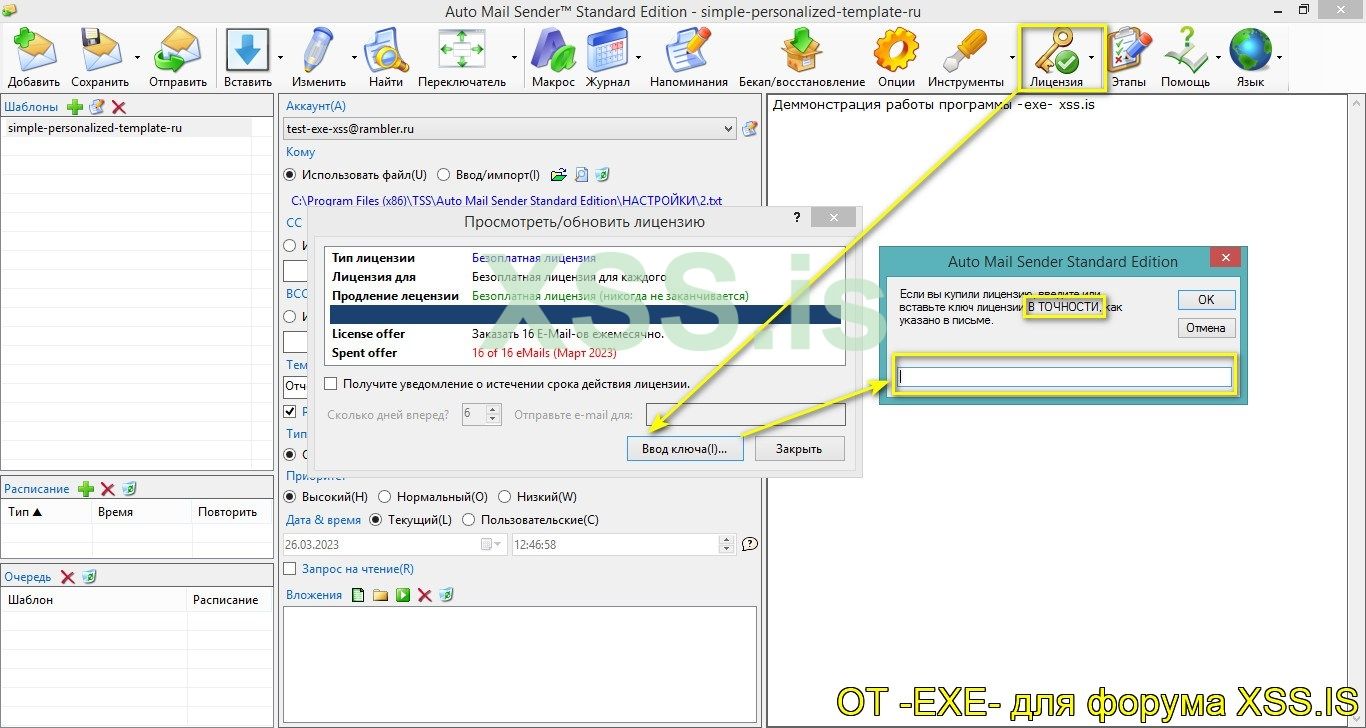Click the Ввод ключа(I)... button
The width and height of the screenshot is (1366, 728).
coord(685,449)
